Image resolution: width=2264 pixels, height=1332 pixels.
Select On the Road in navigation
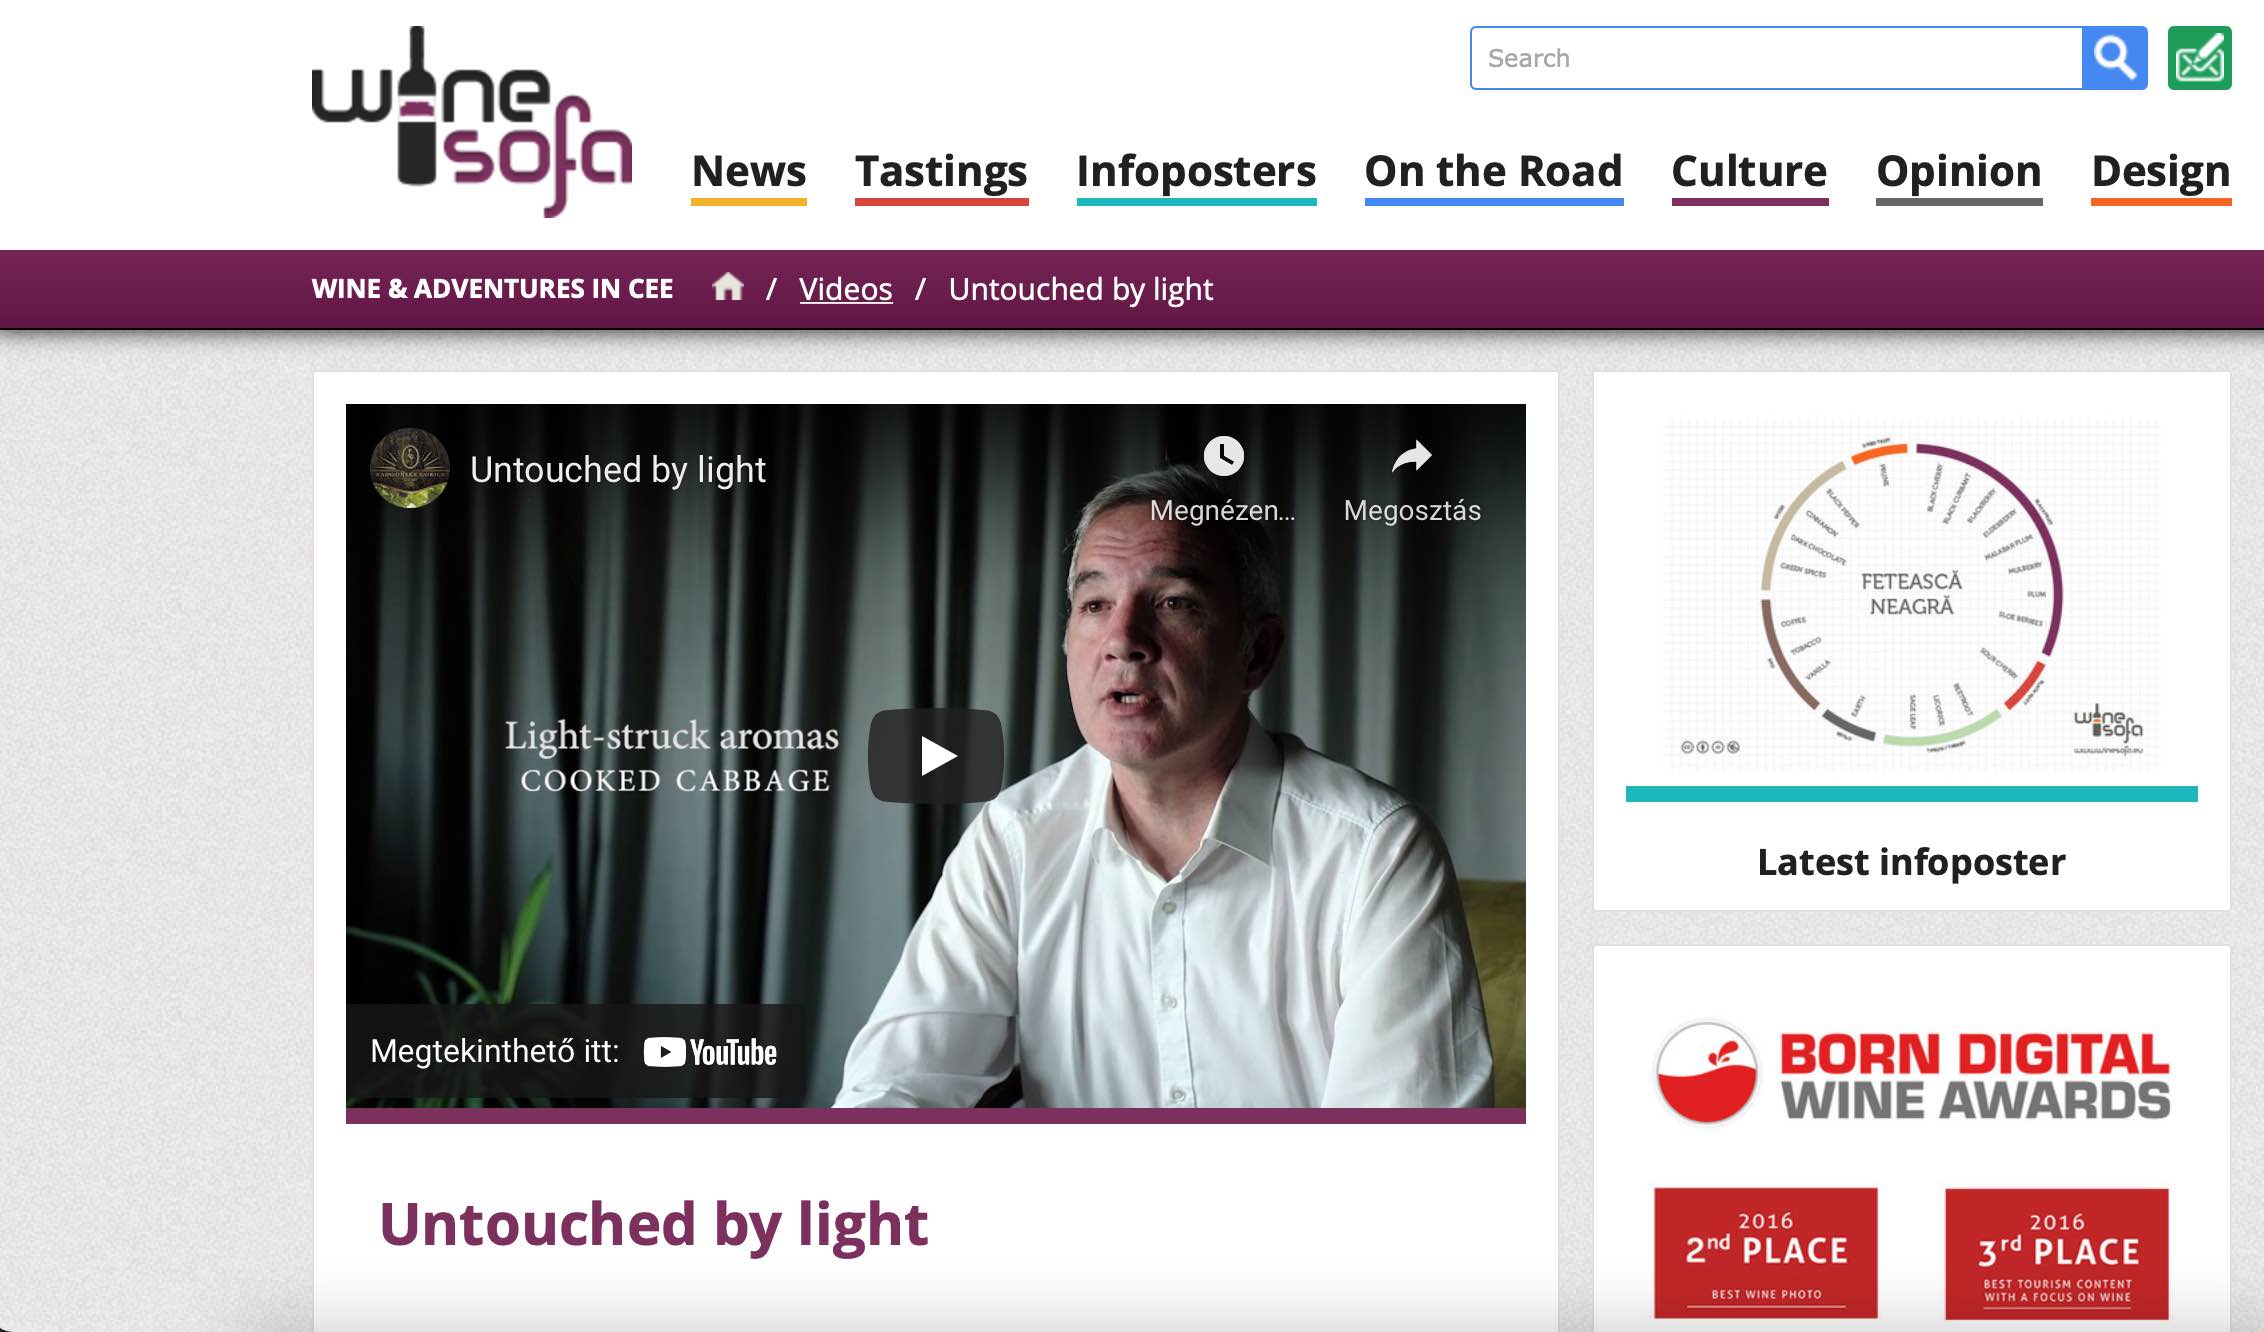[1494, 172]
